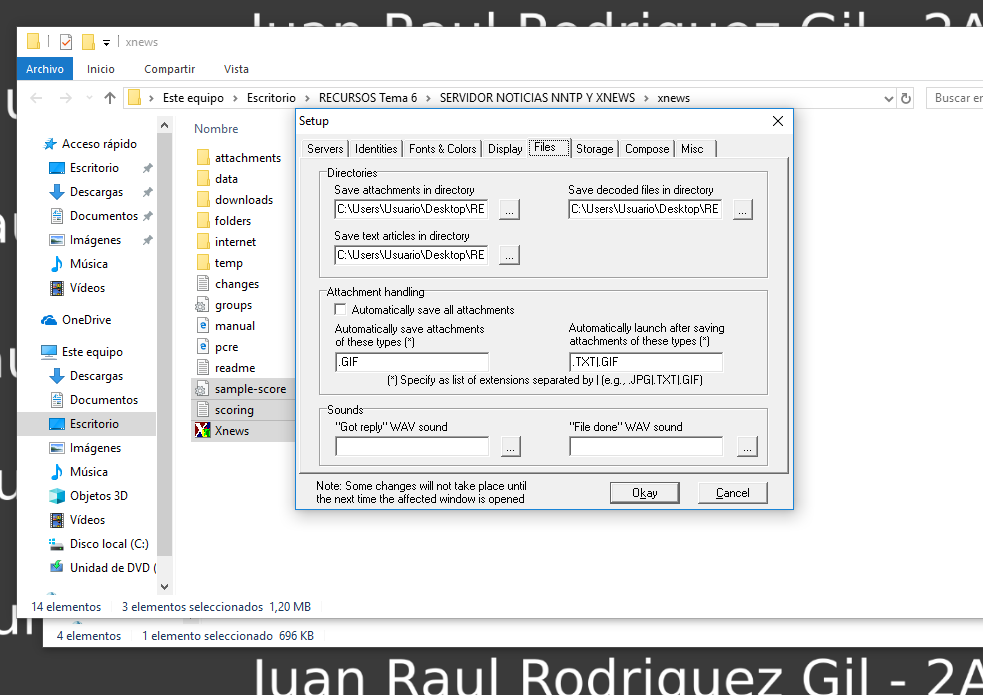
Task: Expand the address bar history dropdown
Action: click(x=888, y=98)
